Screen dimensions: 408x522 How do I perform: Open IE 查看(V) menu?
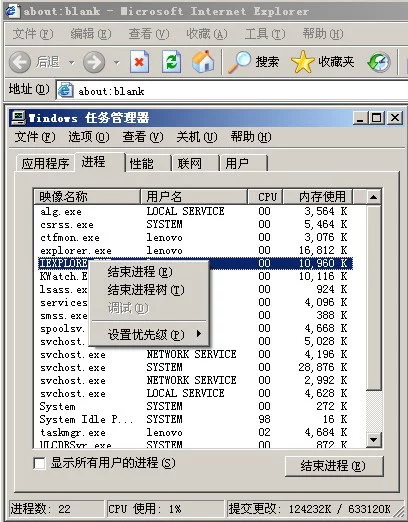pos(149,34)
